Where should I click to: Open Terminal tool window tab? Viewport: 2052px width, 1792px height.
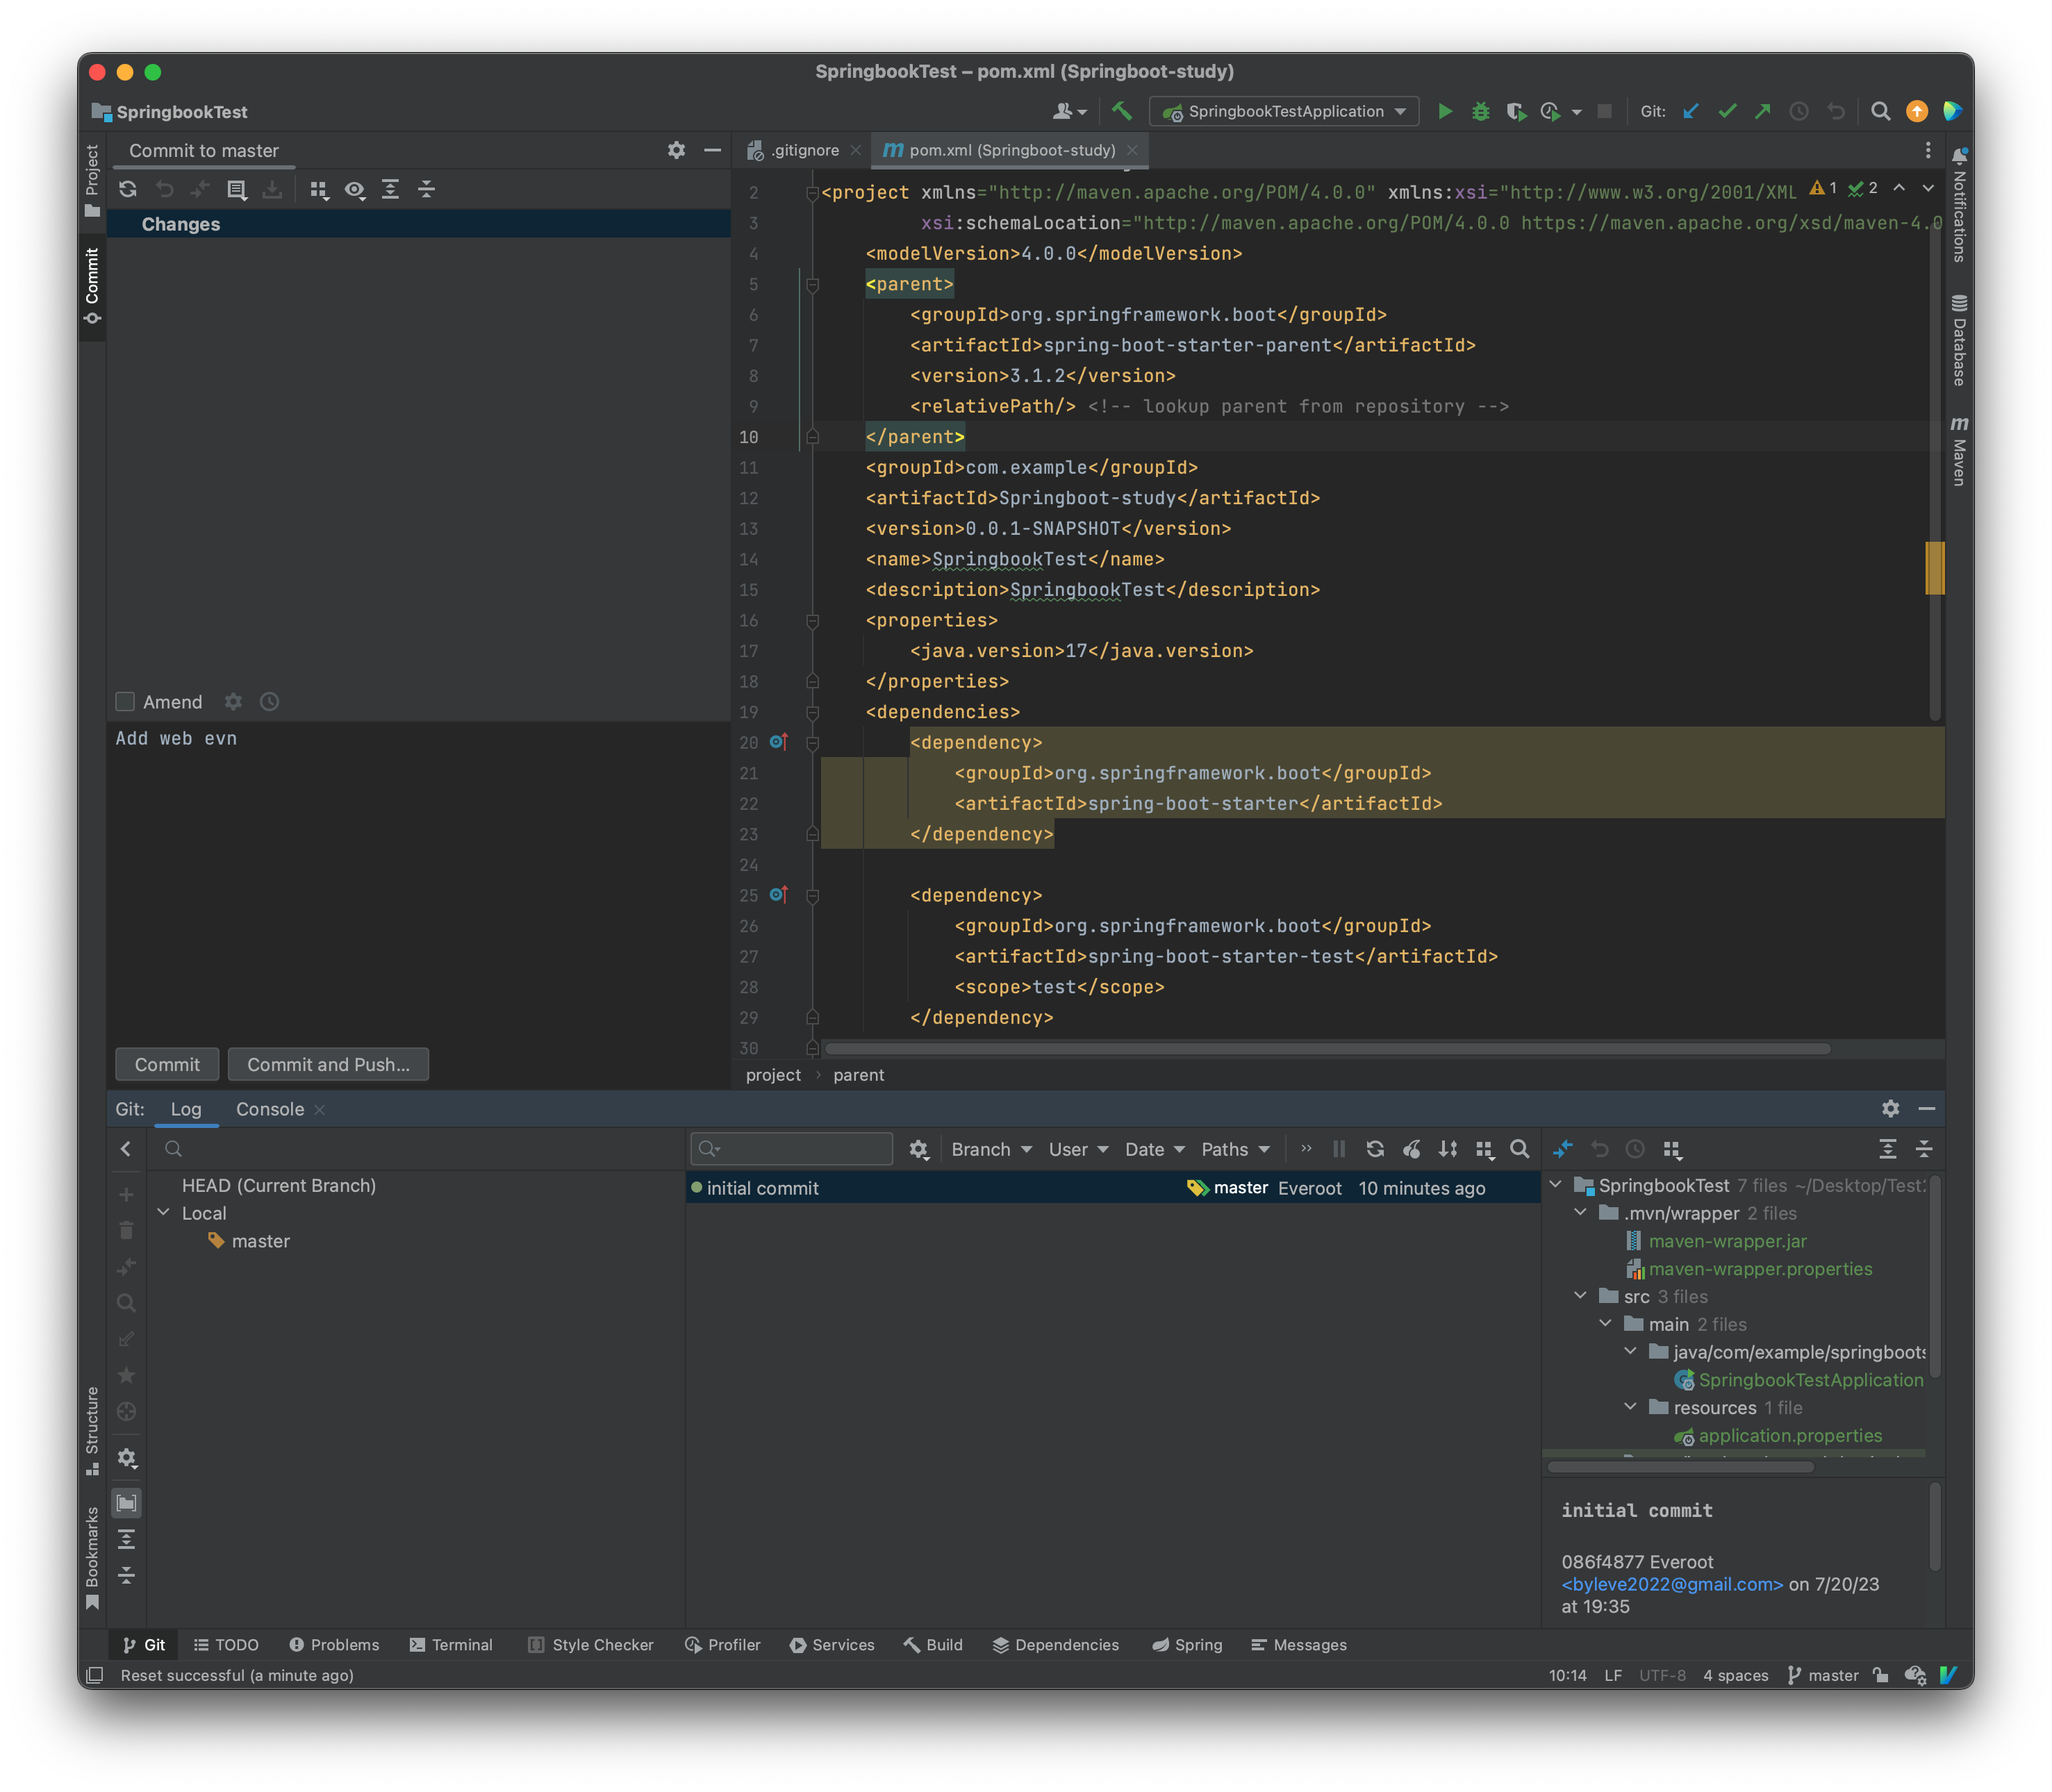[x=451, y=1645]
